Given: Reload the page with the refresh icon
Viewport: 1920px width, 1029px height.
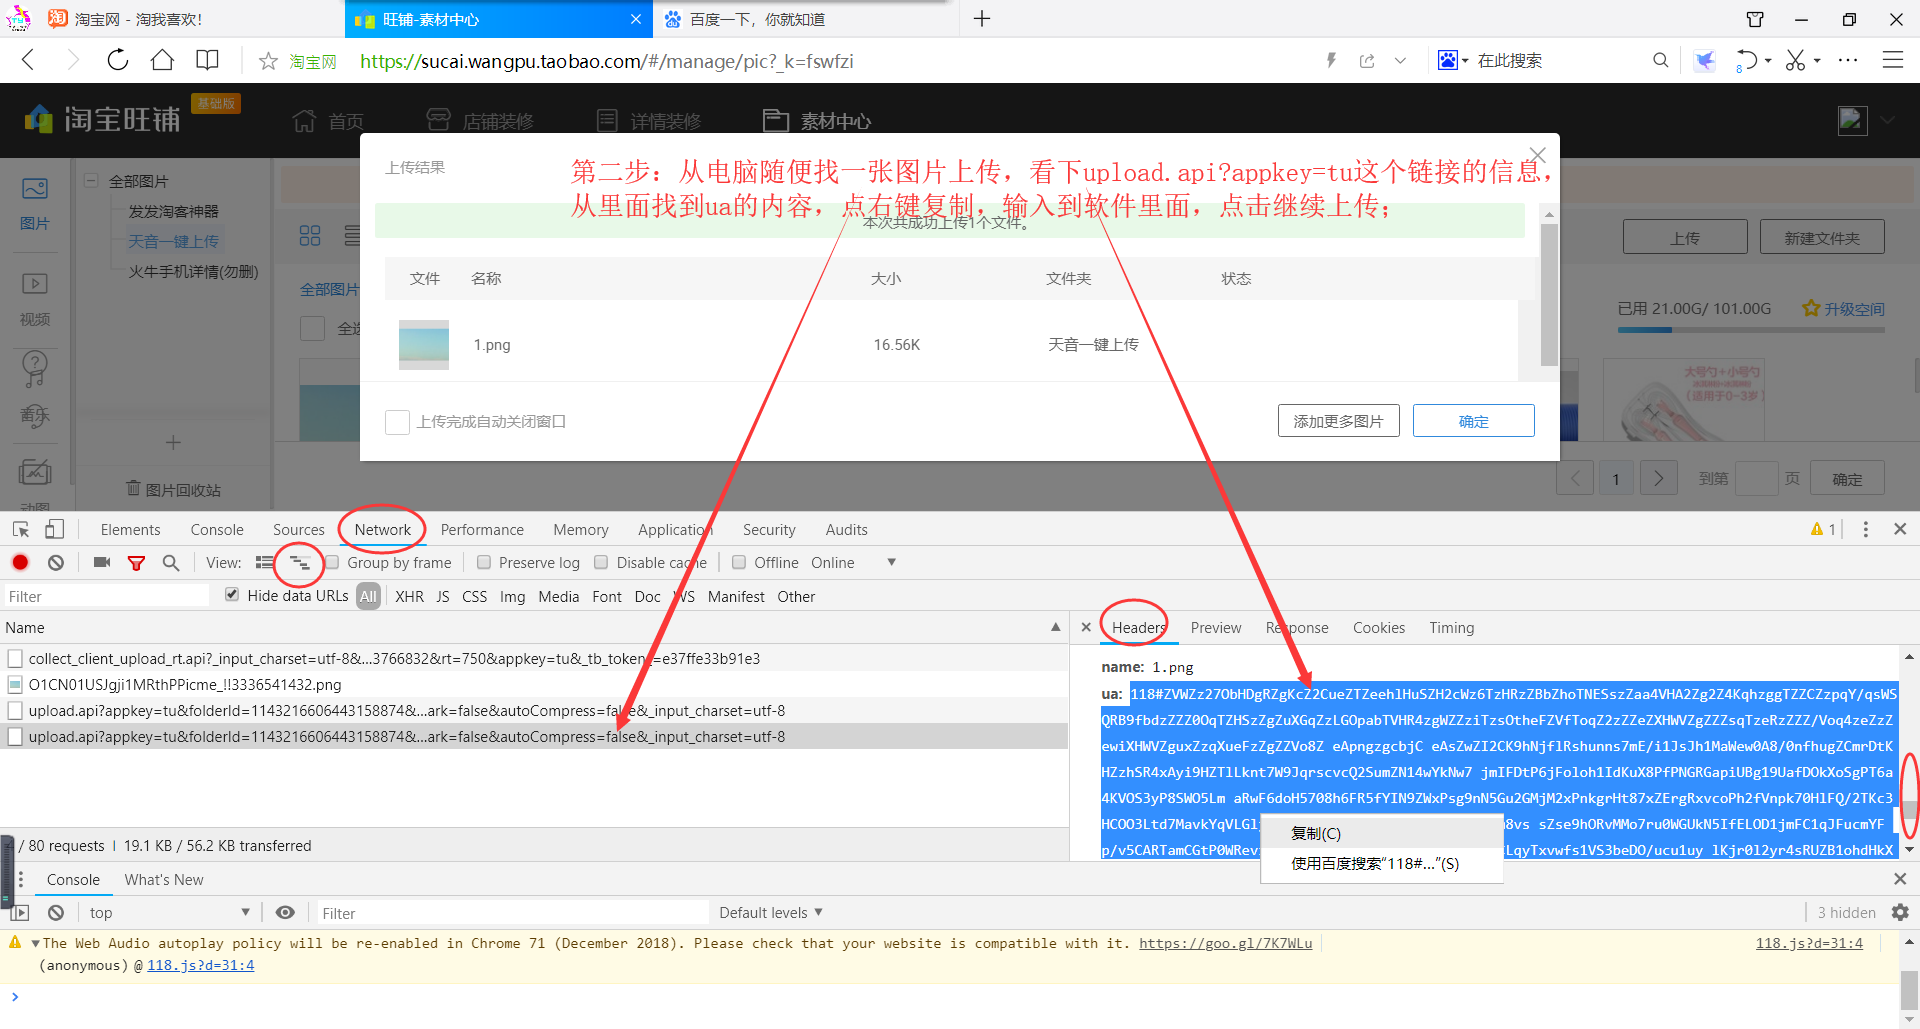Looking at the screenshot, I should click(118, 61).
